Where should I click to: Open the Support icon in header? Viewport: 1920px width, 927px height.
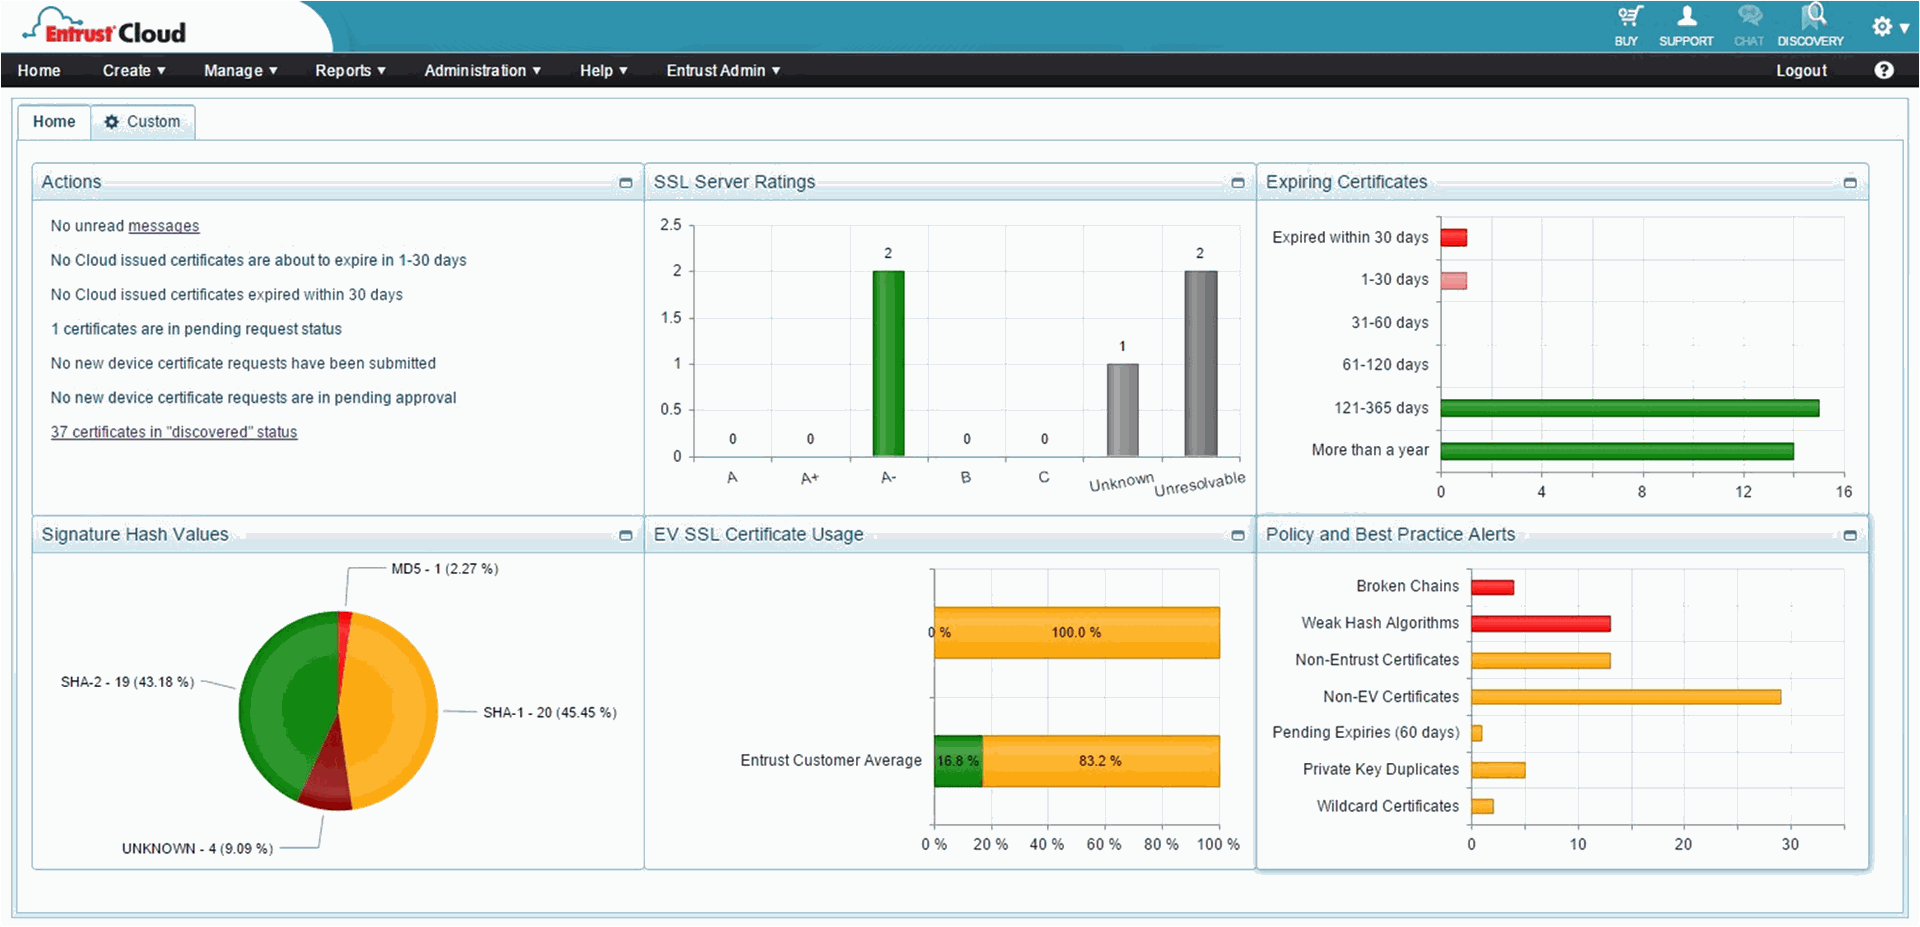click(1686, 18)
